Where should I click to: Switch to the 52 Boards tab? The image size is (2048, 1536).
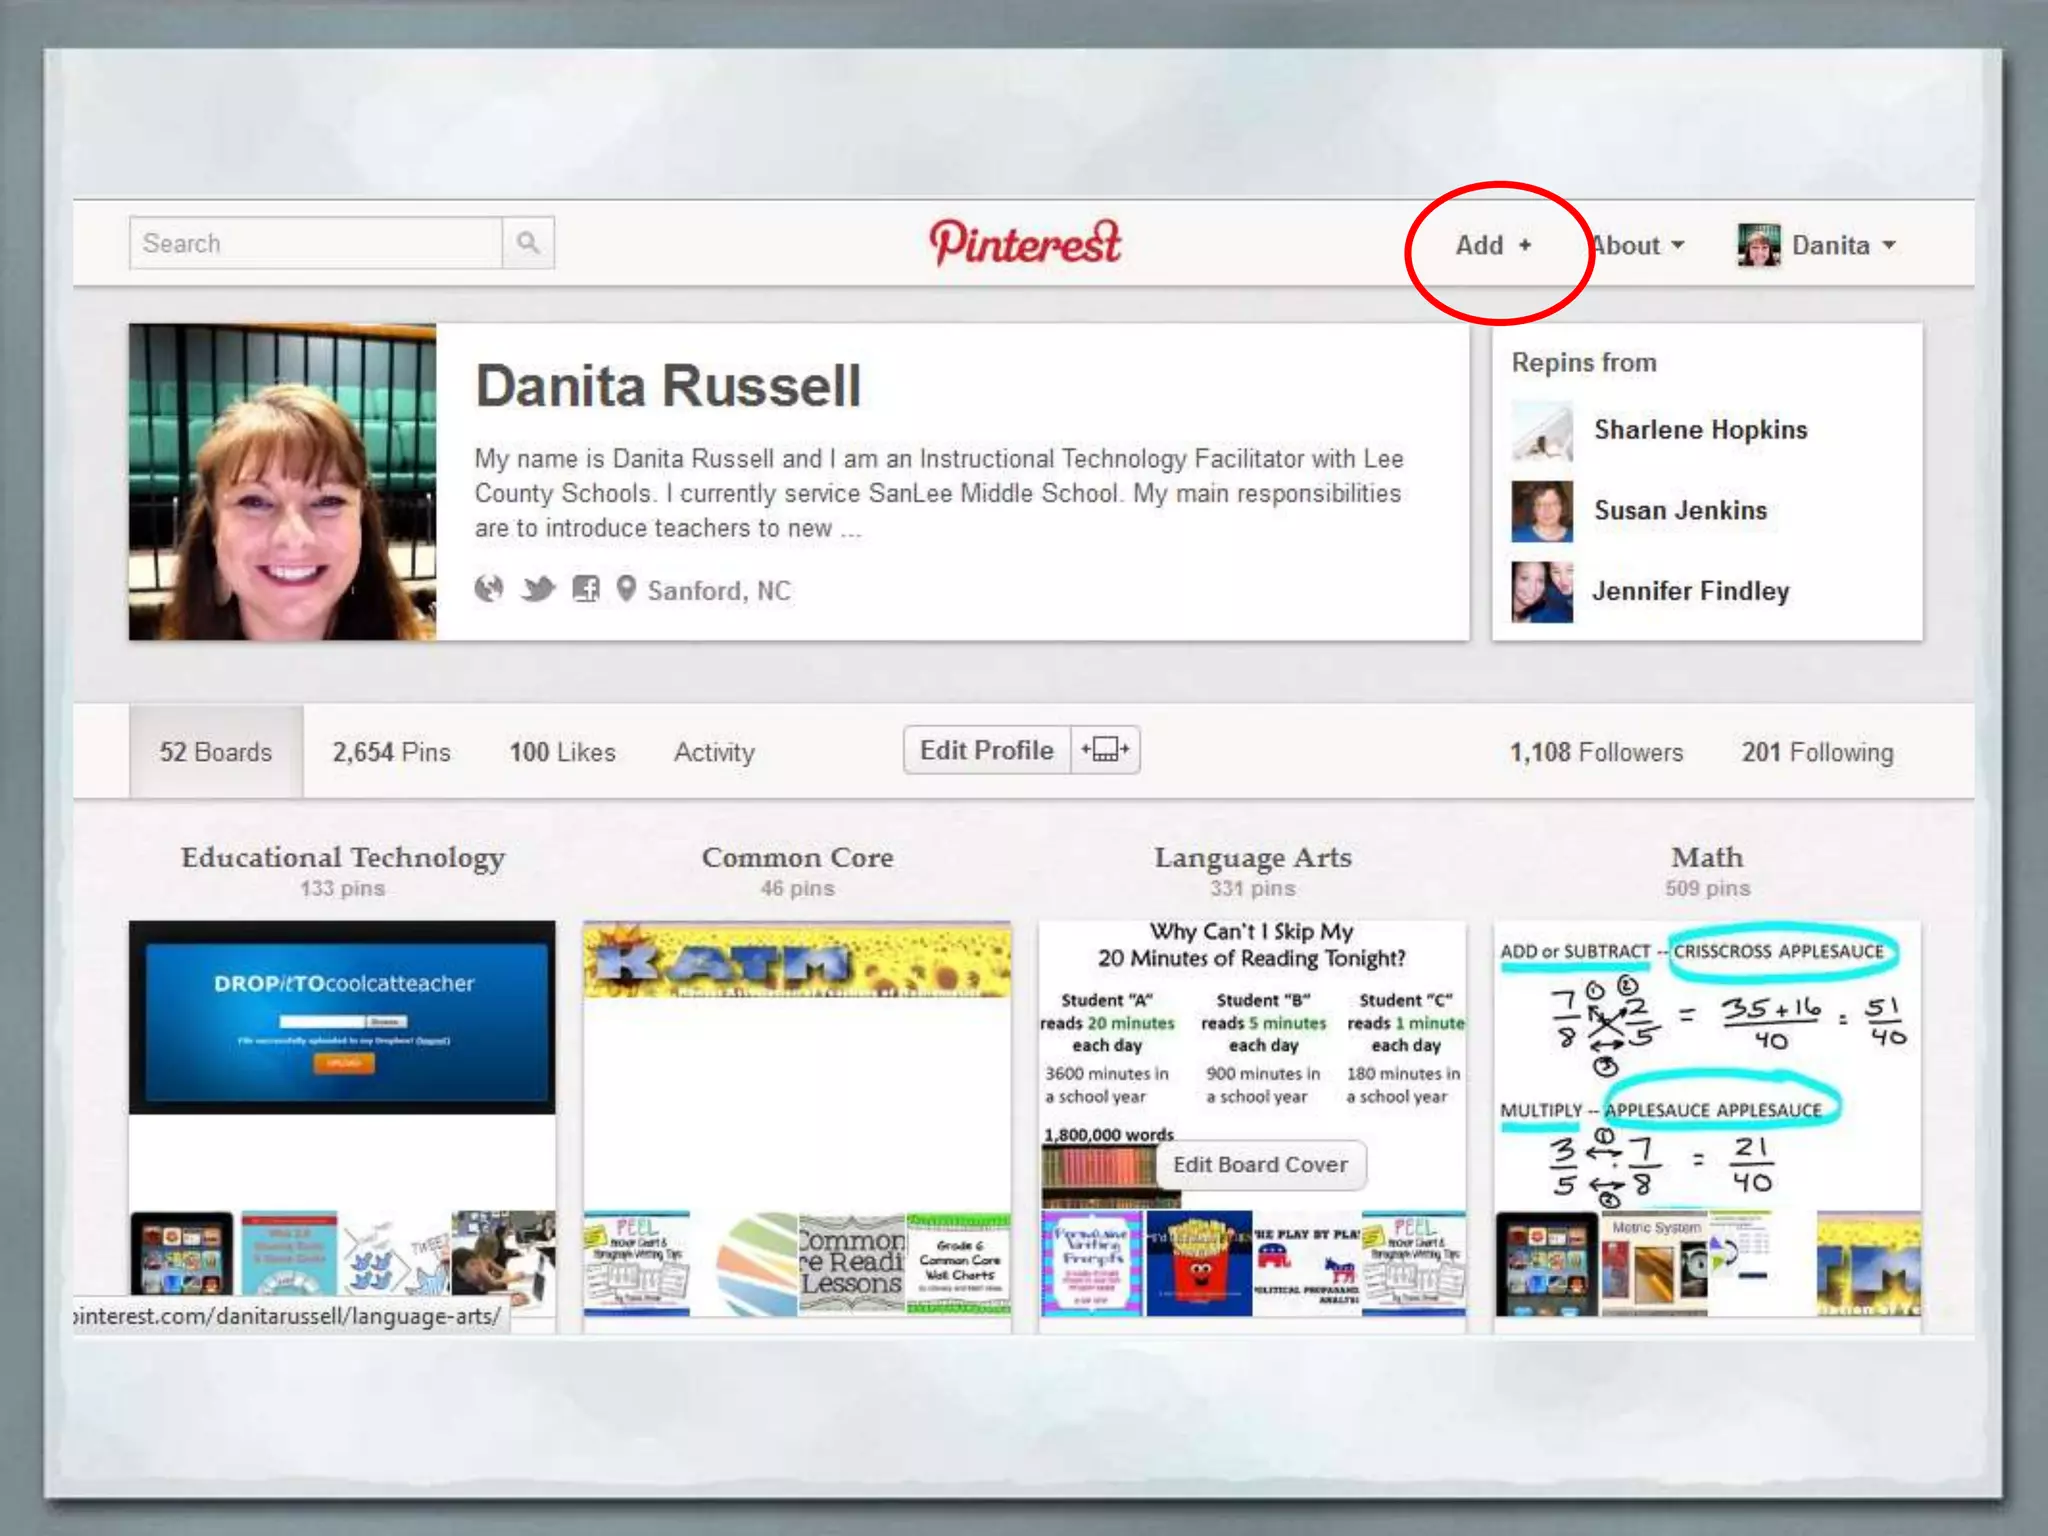[216, 752]
